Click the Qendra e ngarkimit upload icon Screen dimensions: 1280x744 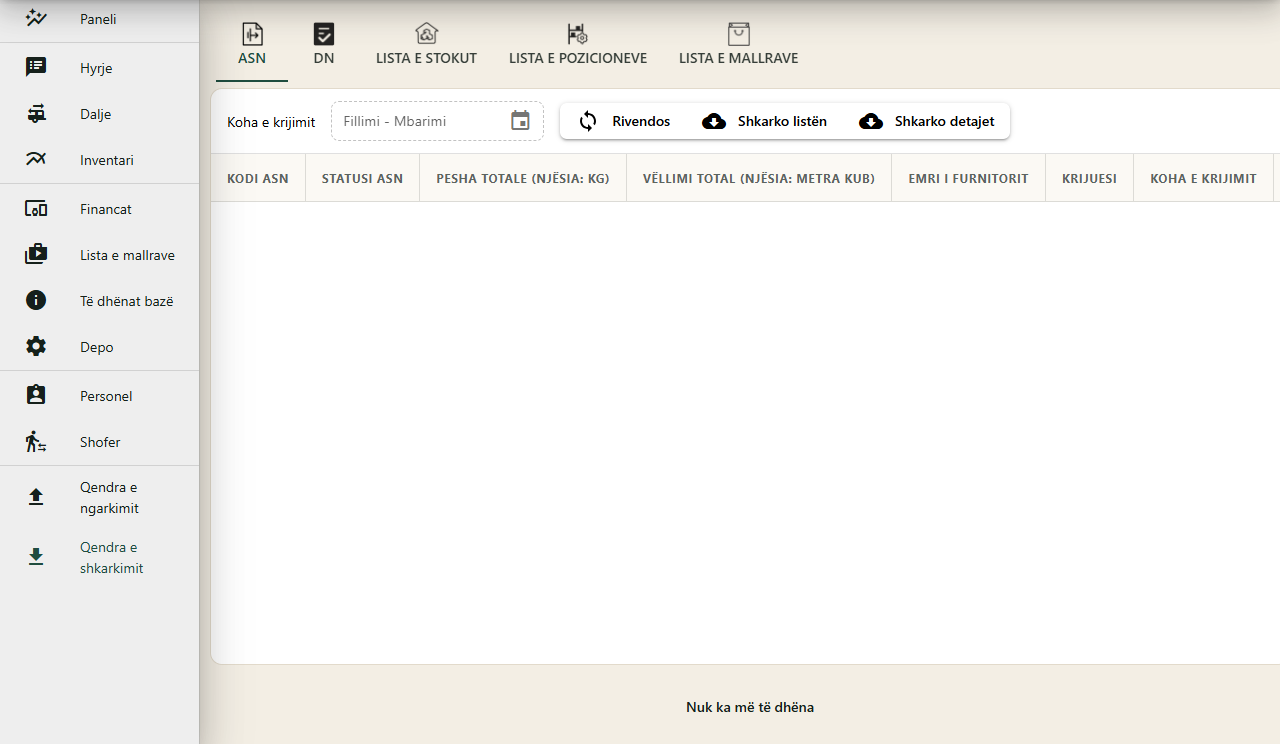(x=36, y=497)
